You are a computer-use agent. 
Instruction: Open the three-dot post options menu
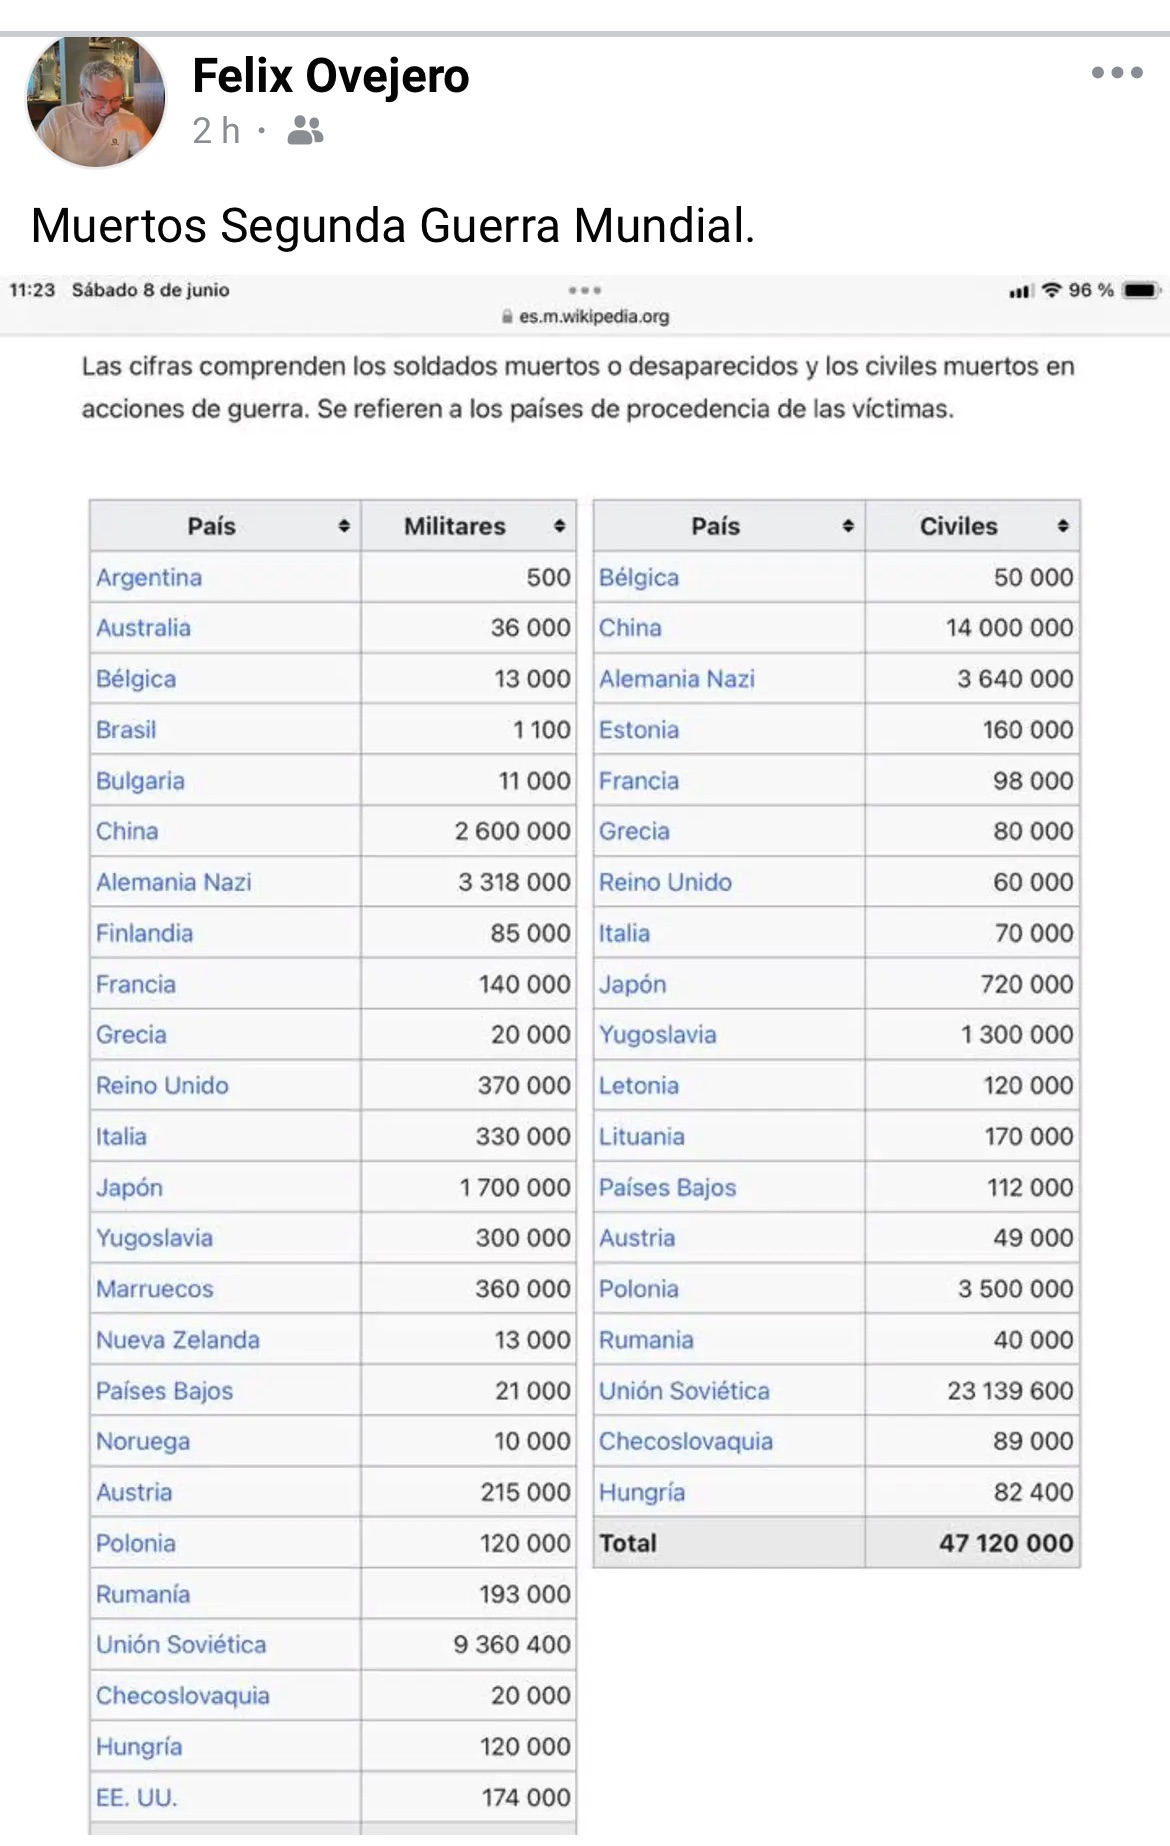tap(1117, 72)
